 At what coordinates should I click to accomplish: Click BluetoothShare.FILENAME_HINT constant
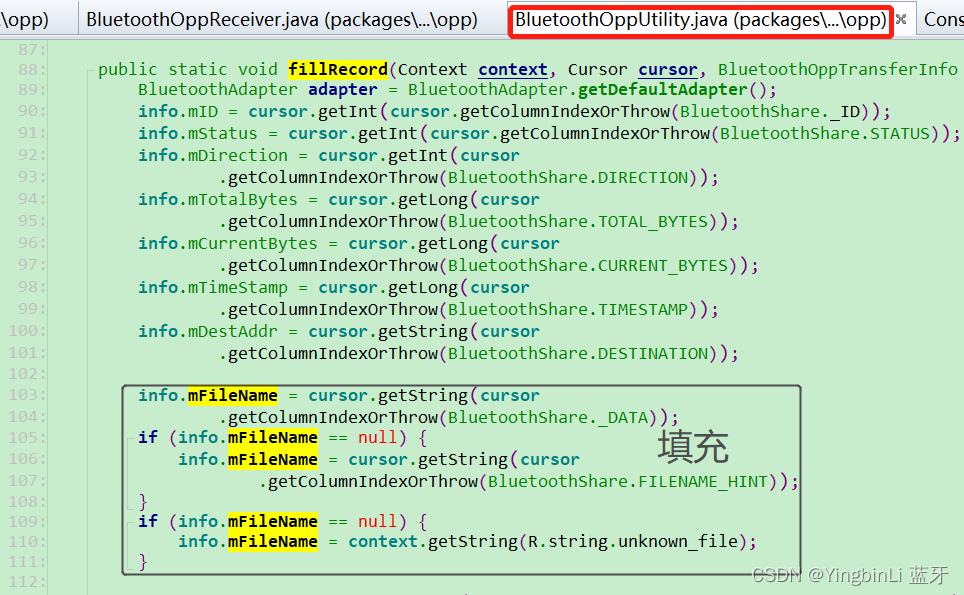(x=628, y=482)
